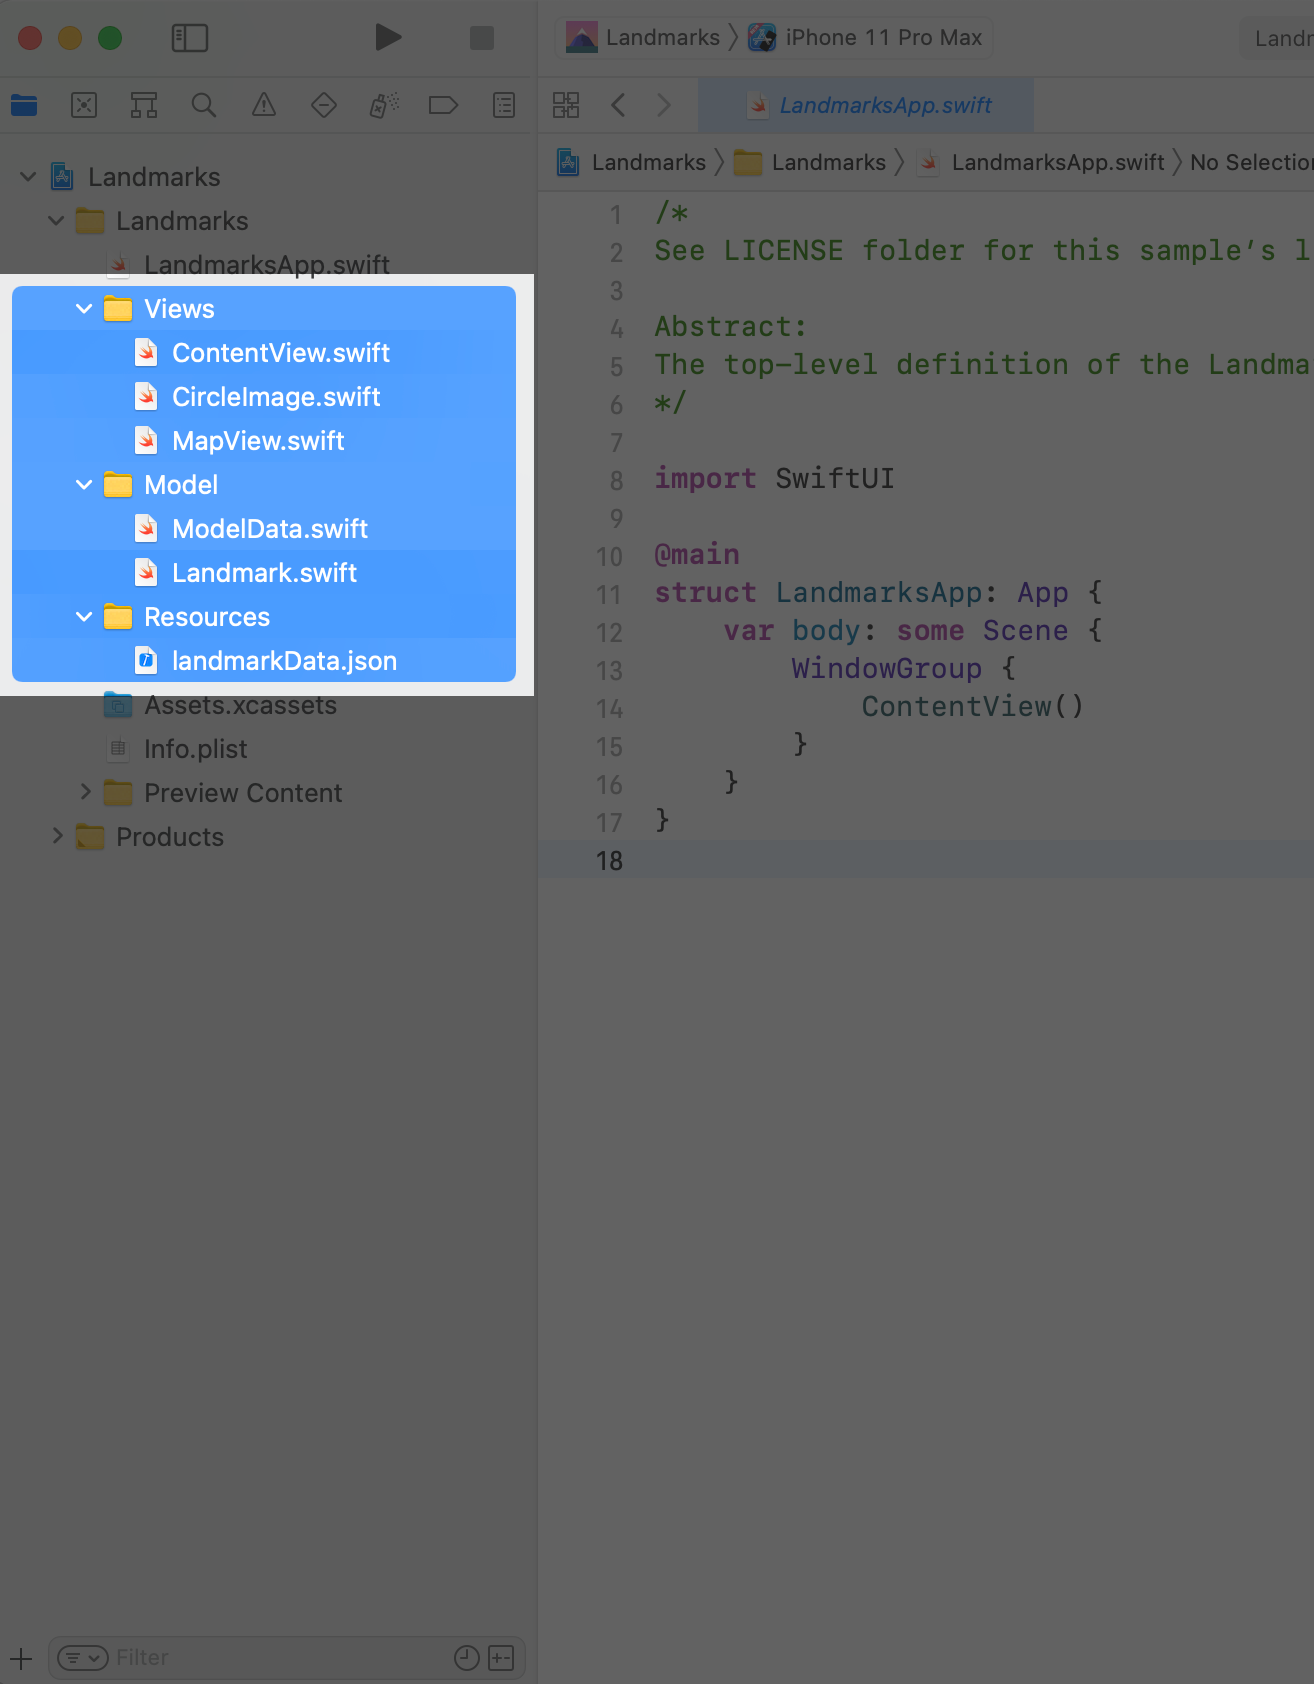The height and width of the screenshot is (1684, 1314).
Task: Collapse the Landmarks group folder
Action: coord(56,221)
